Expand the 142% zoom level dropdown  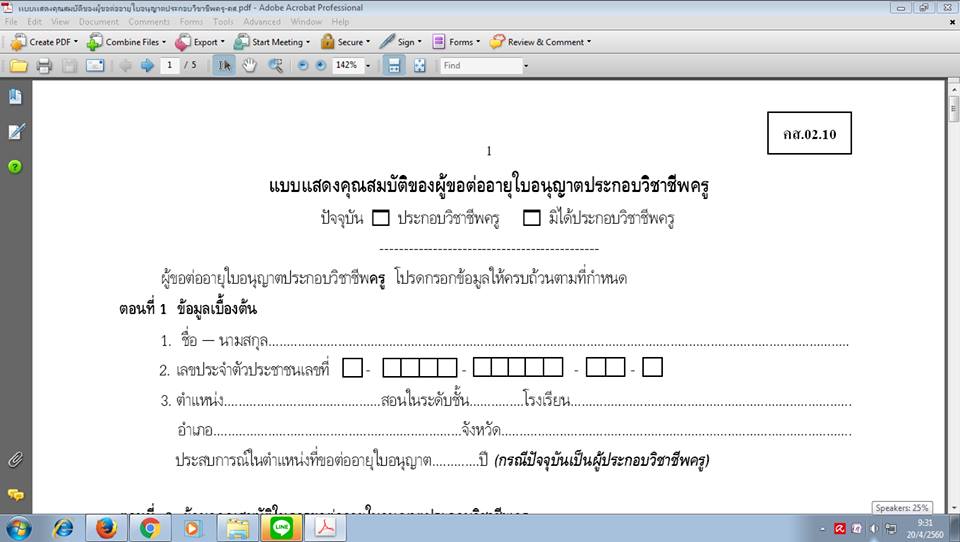coord(368,66)
